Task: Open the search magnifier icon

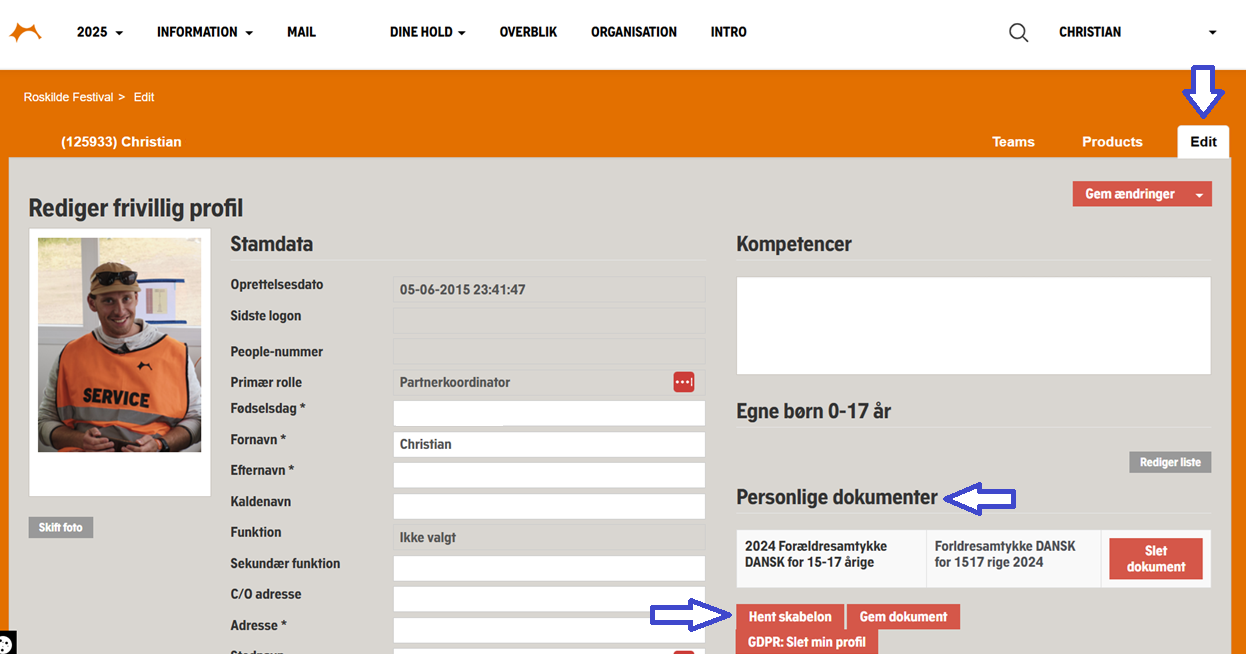Action: coord(1018,33)
